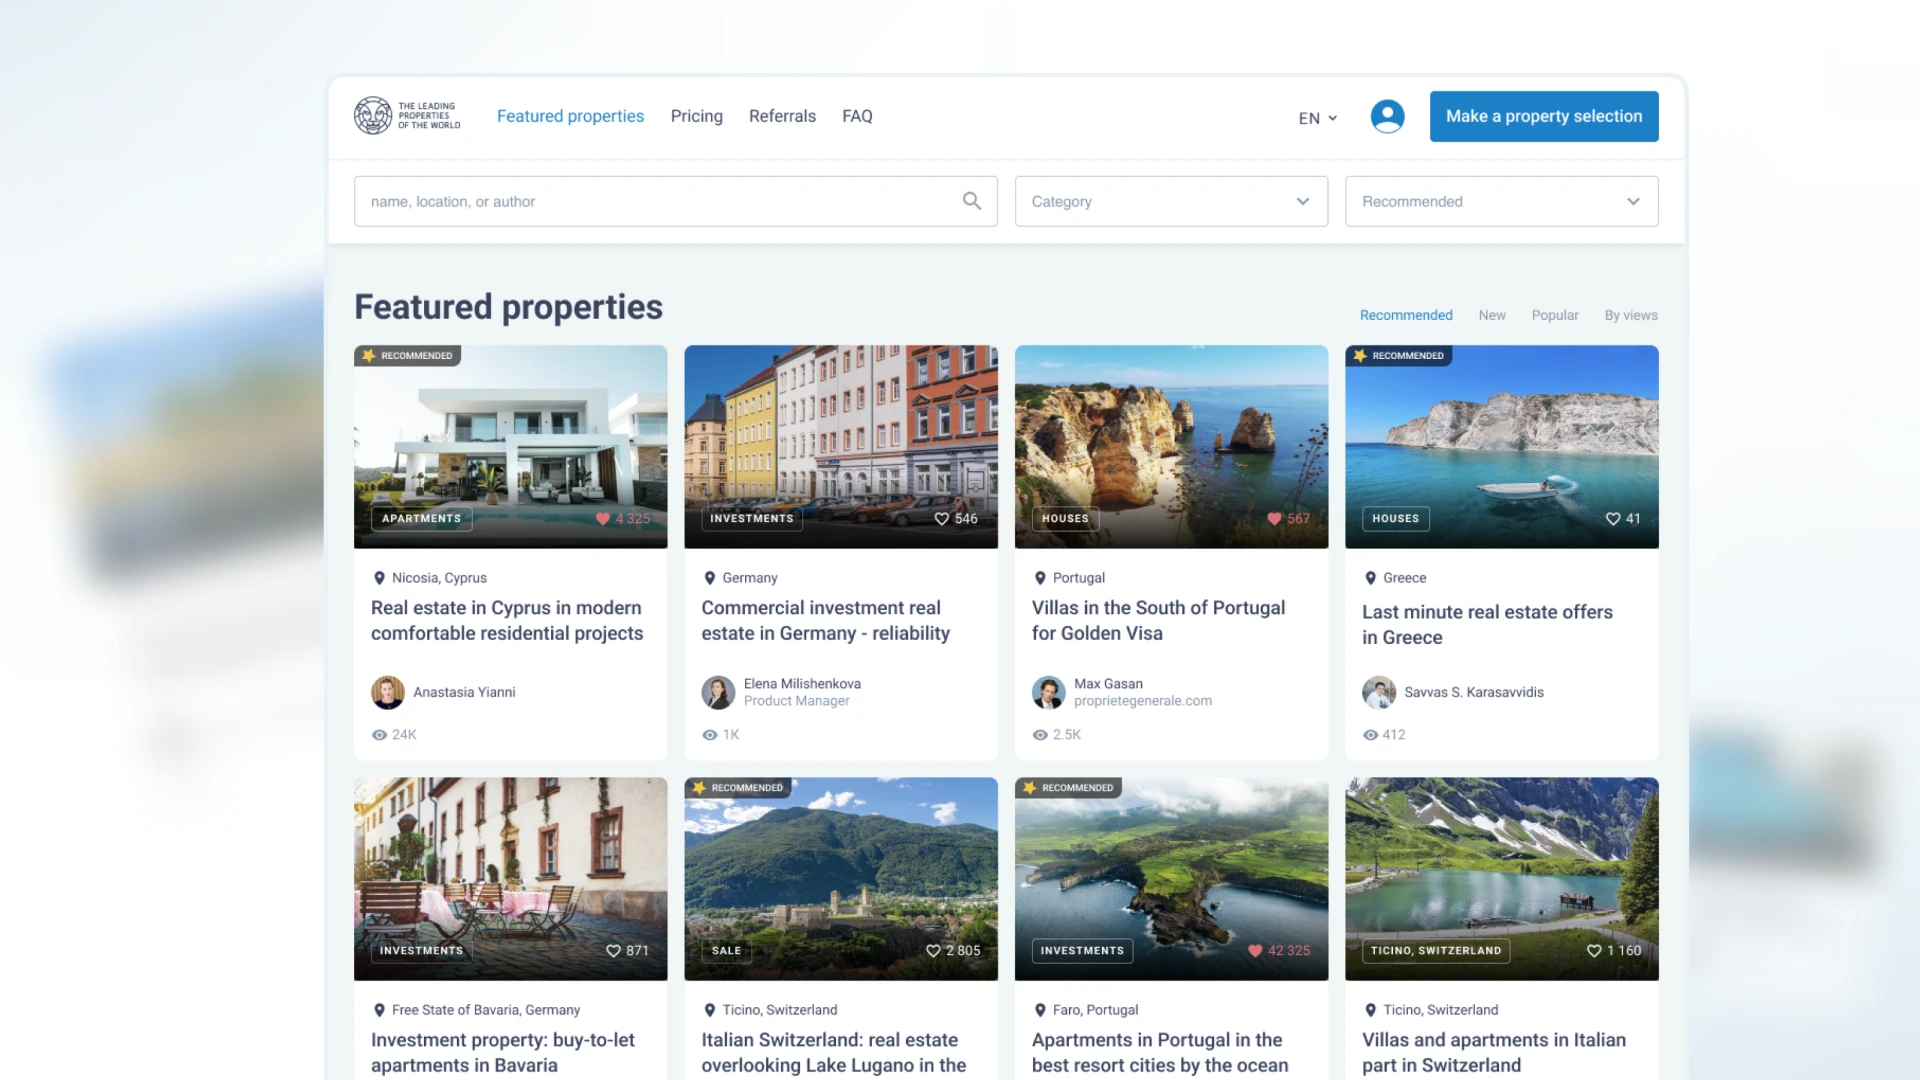The width and height of the screenshot is (1920, 1080).
Task: Click star Recommended badge on Greece card
Action: [x=1398, y=356]
